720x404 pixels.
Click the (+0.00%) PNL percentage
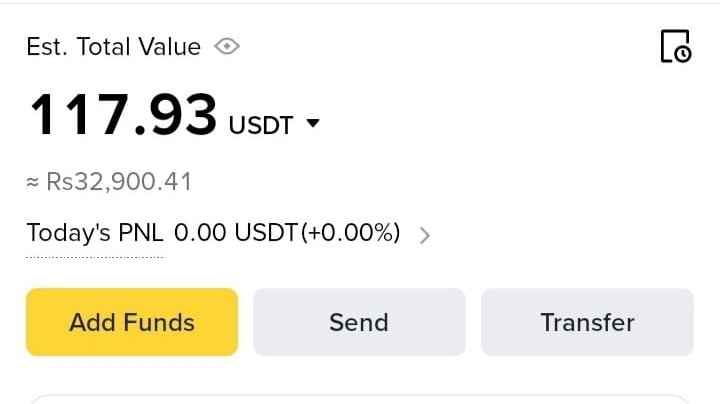[351, 234]
